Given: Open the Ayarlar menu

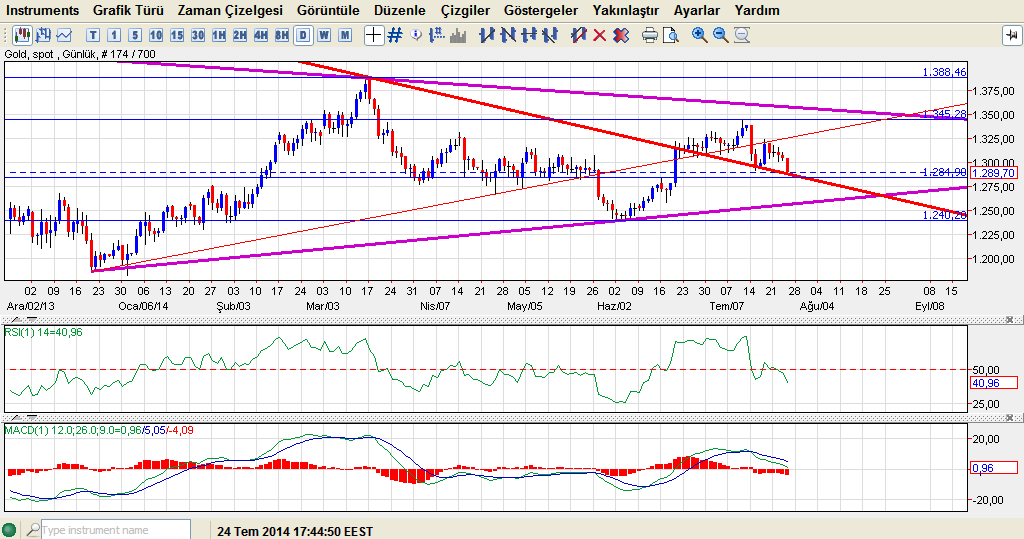Looking at the screenshot, I should pos(697,10).
